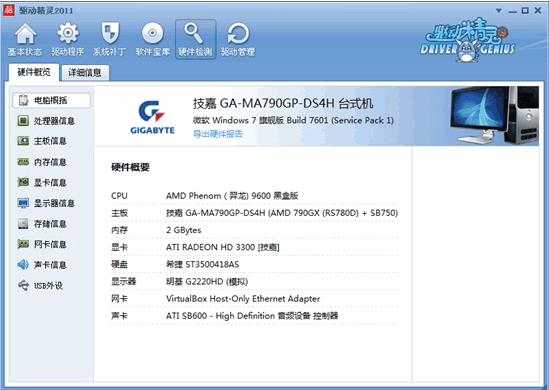Click the 导出硬件报告 link
The image size is (549, 390).
tap(217, 134)
